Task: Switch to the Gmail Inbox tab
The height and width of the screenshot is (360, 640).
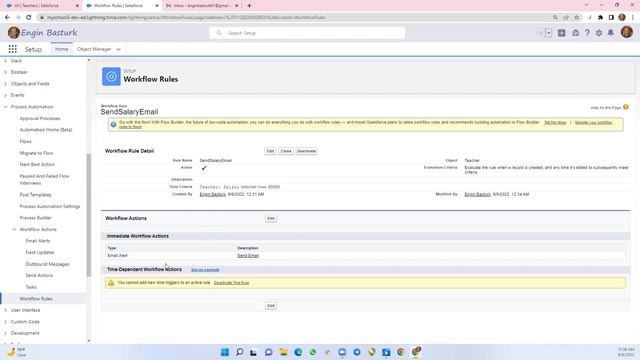Action: tap(202, 6)
